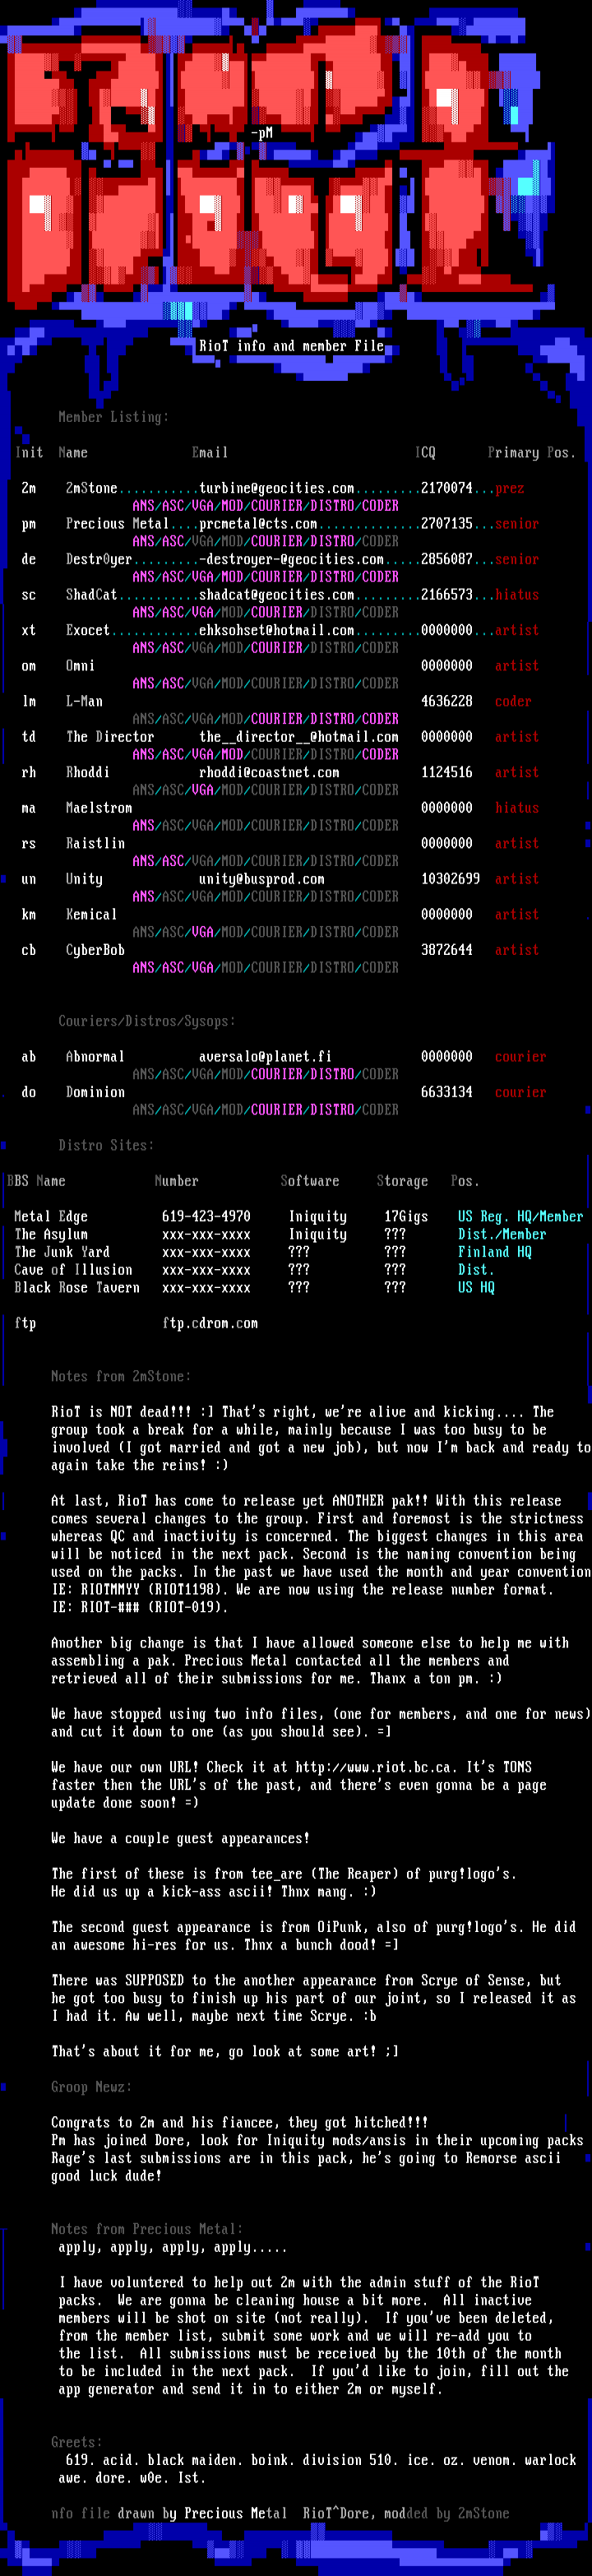The image size is (592, 2576).
Task: Click the 'RioT info and member File' title
Action: [291, 346]
